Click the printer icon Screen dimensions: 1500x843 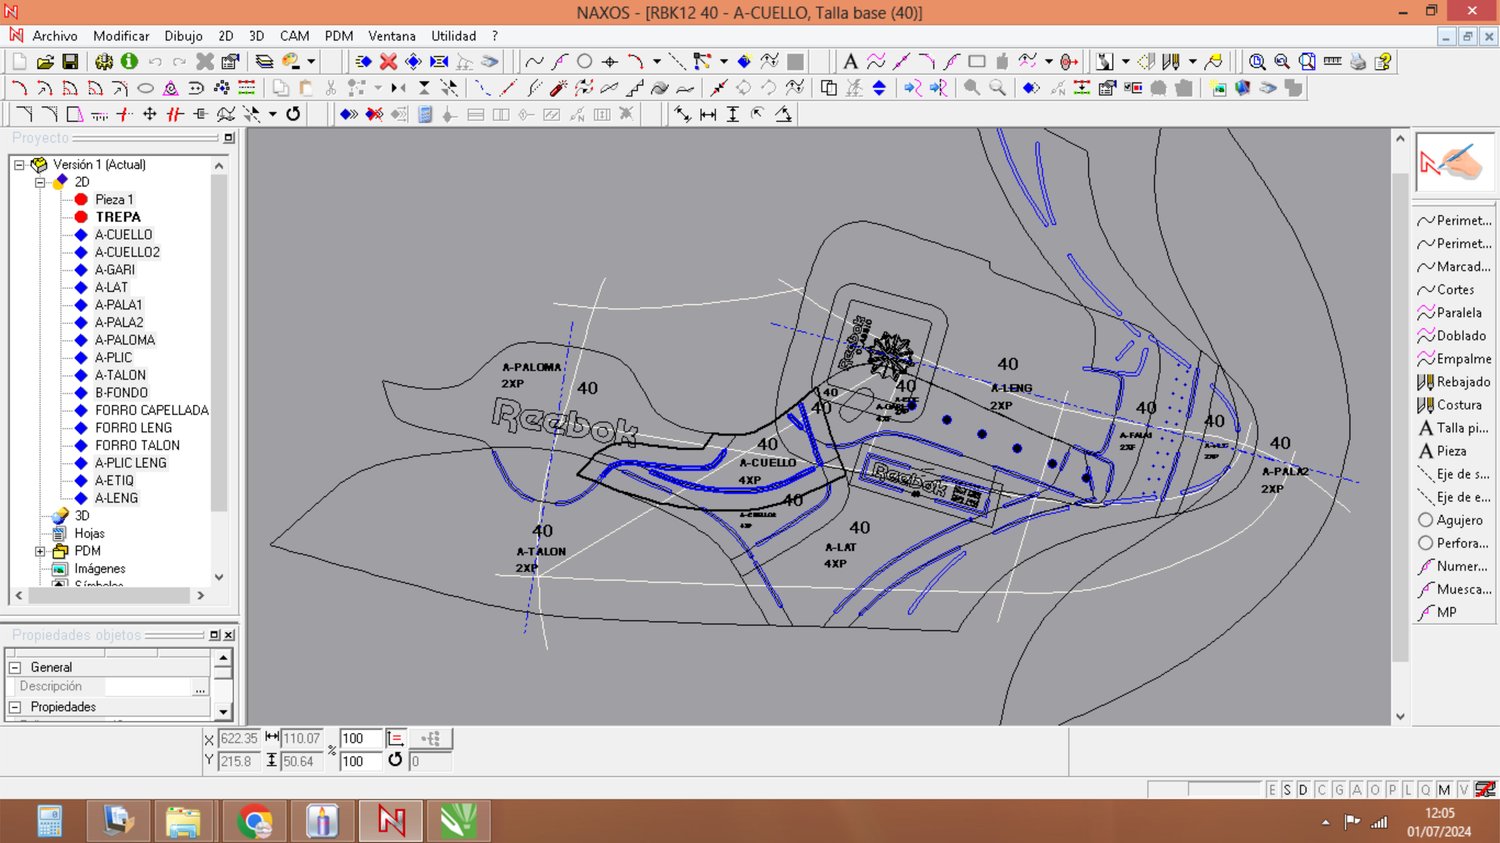tap(1357, 62)
